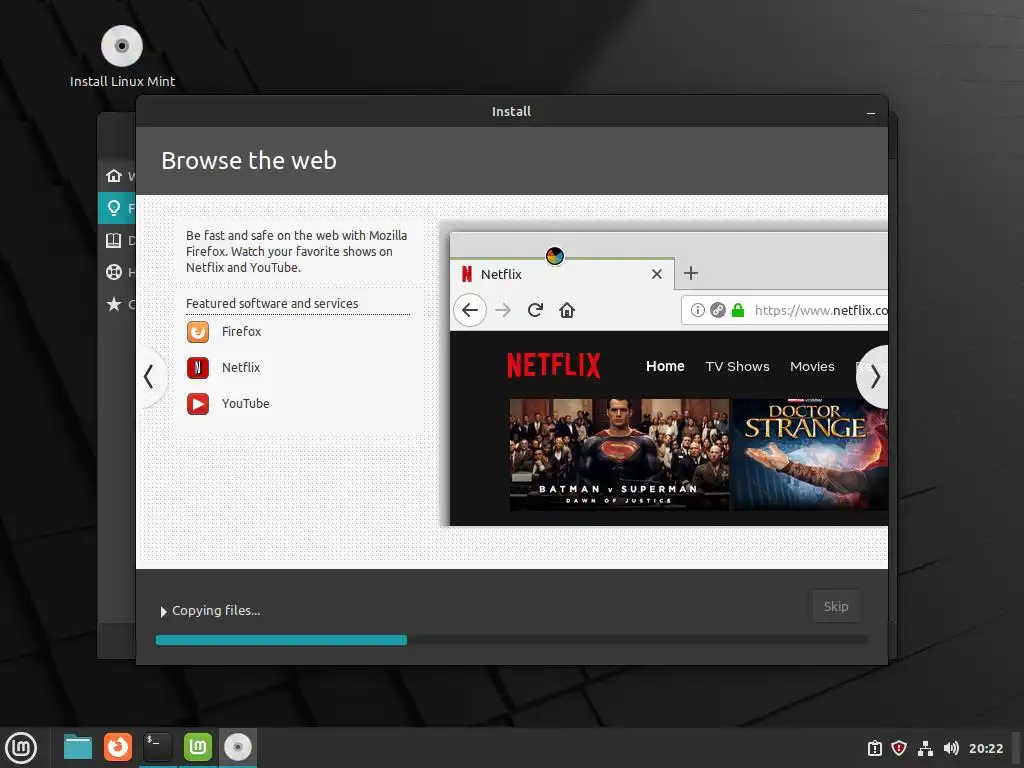Click the back arrow in slideshow browser
1024x768 pixels.
[x=470, y=310]
